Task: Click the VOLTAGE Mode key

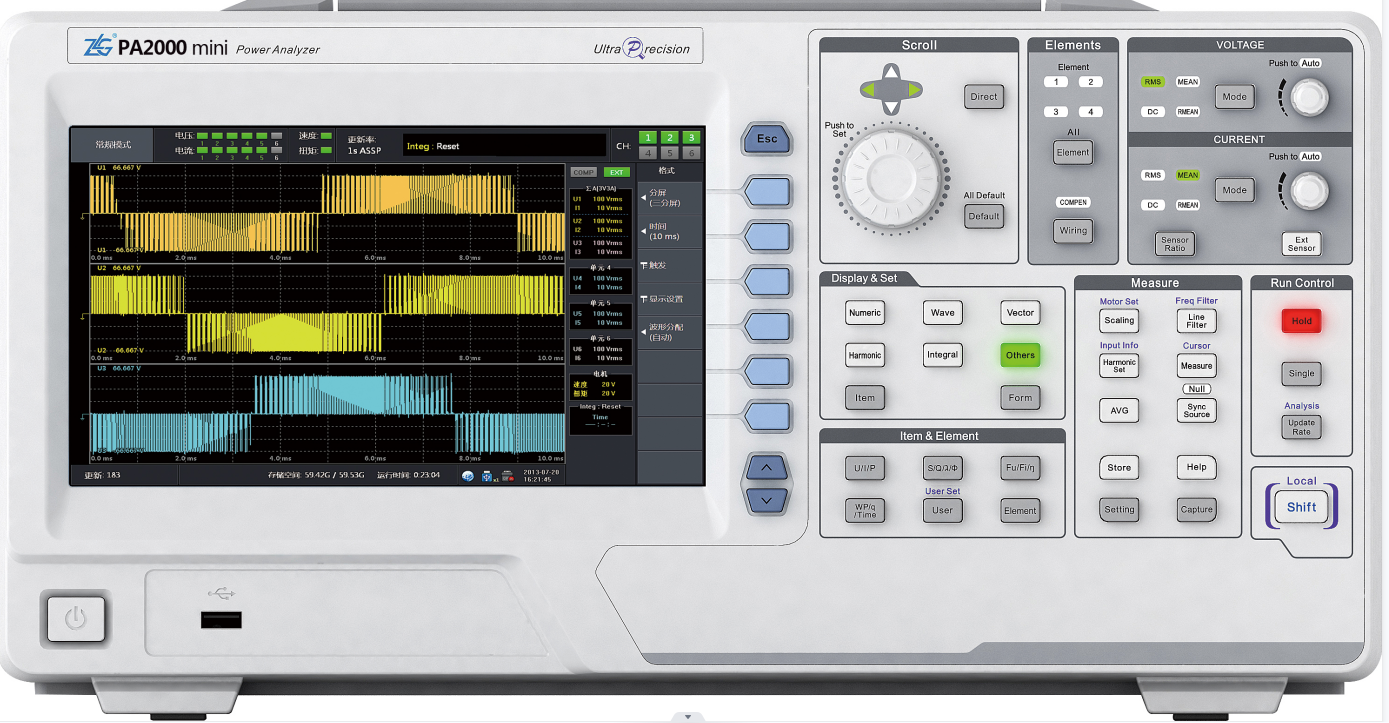Action: pyautogui.click(x=1234, y=97)
